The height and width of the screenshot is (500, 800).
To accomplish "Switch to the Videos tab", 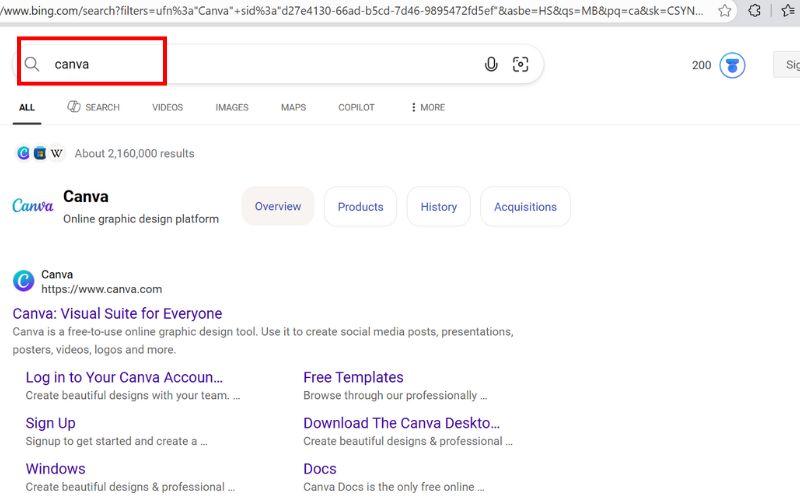I will click(x=167, y=107).
